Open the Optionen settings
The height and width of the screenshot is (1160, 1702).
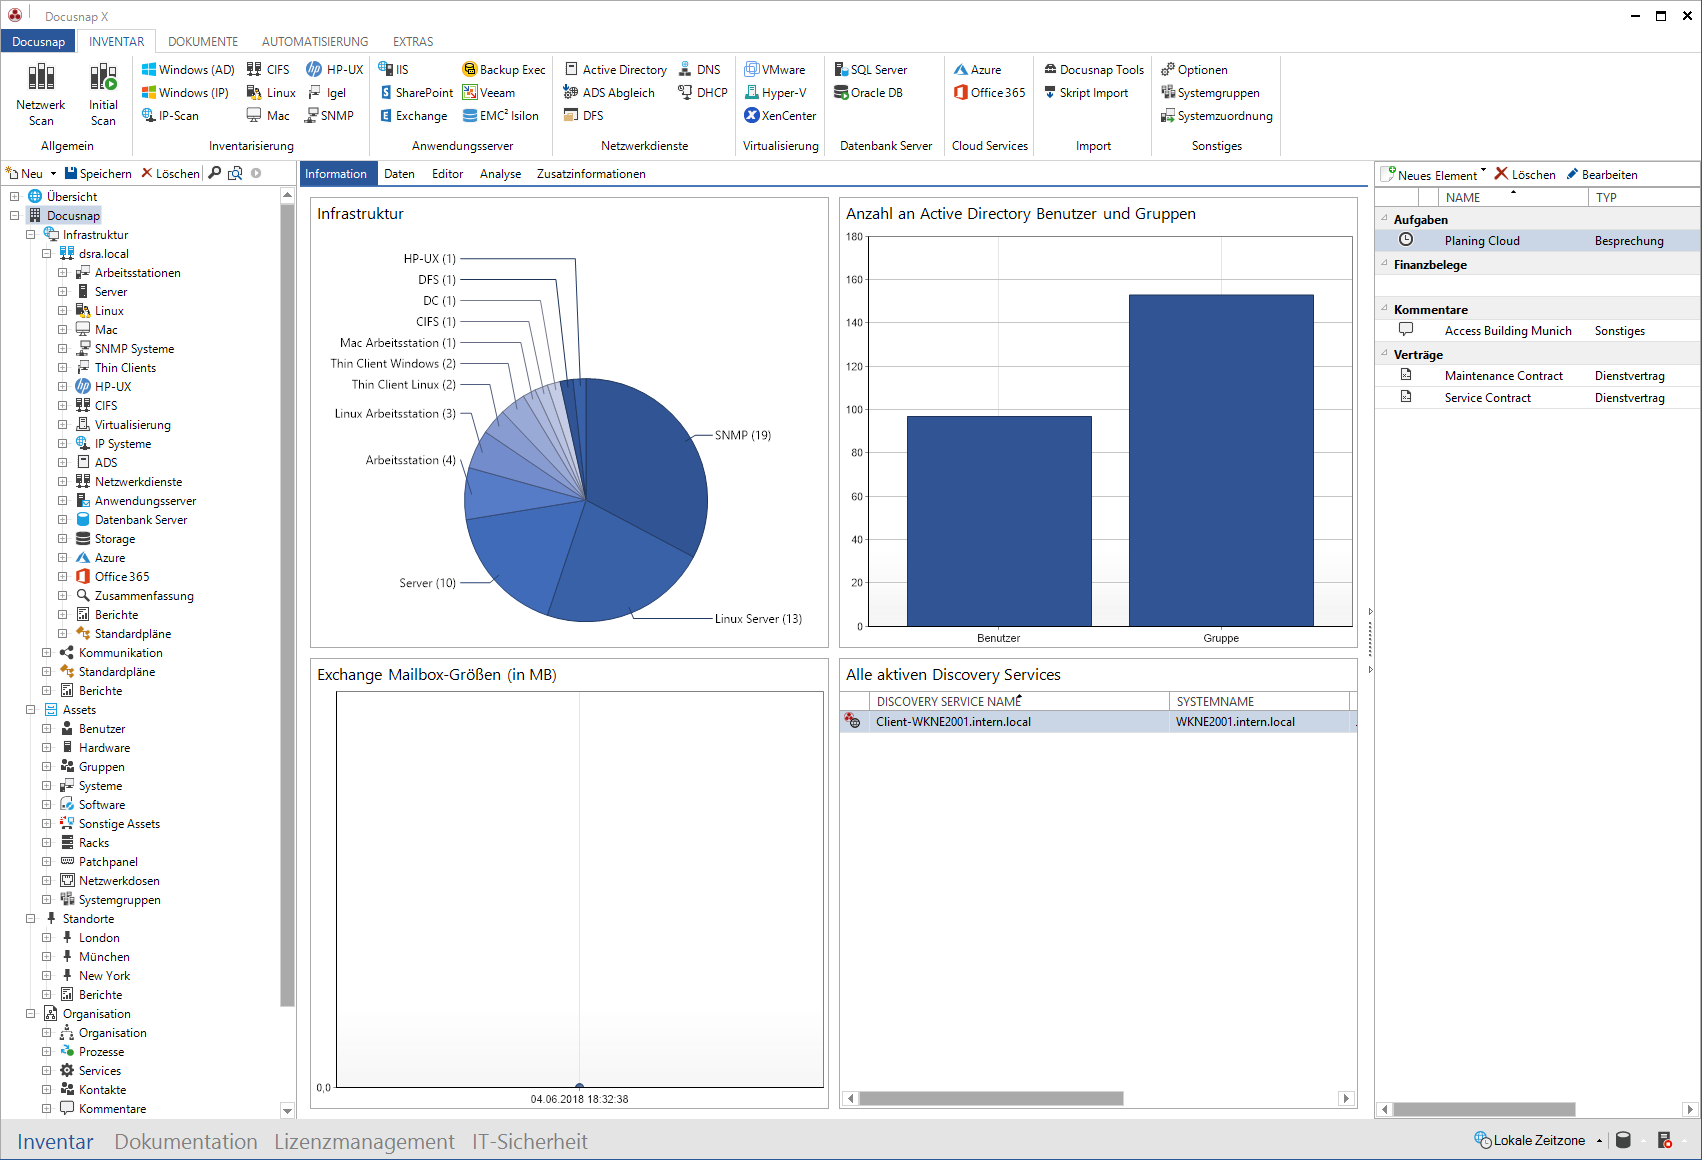(x=1194, y=70)
